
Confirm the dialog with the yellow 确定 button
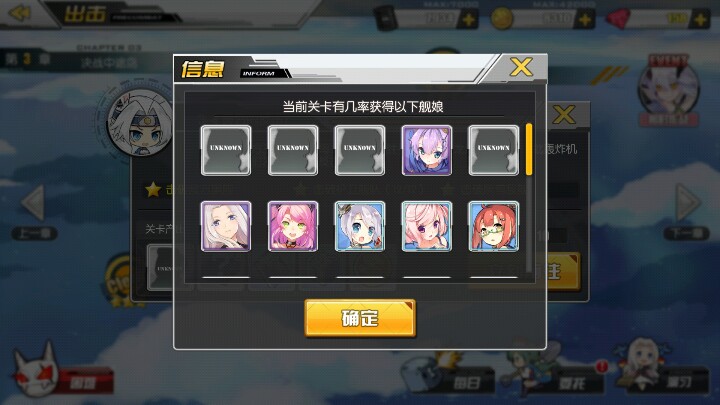[360, 318]
